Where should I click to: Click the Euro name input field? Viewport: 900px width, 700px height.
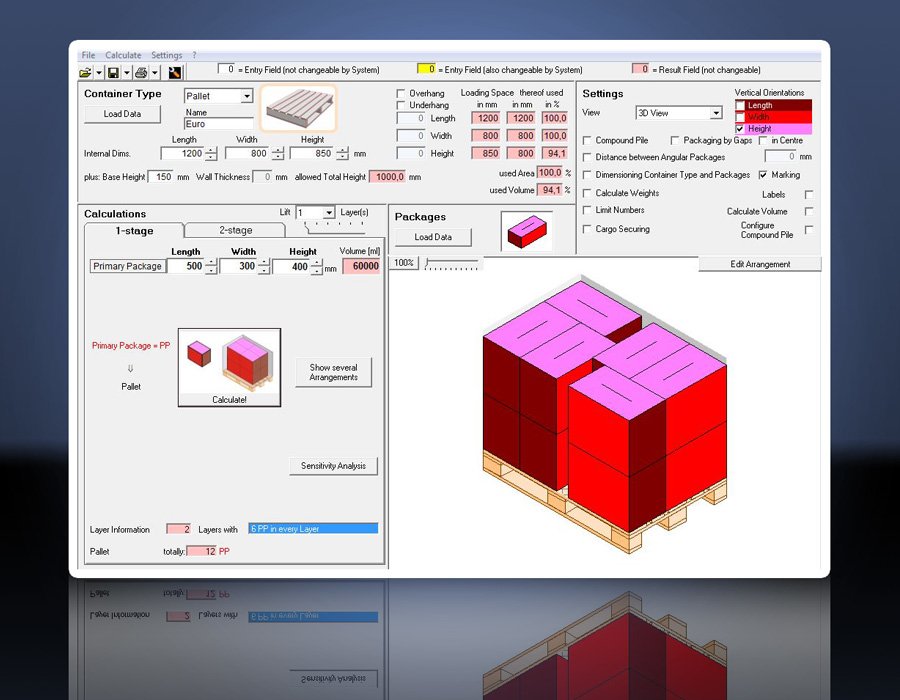pos(219,124)
